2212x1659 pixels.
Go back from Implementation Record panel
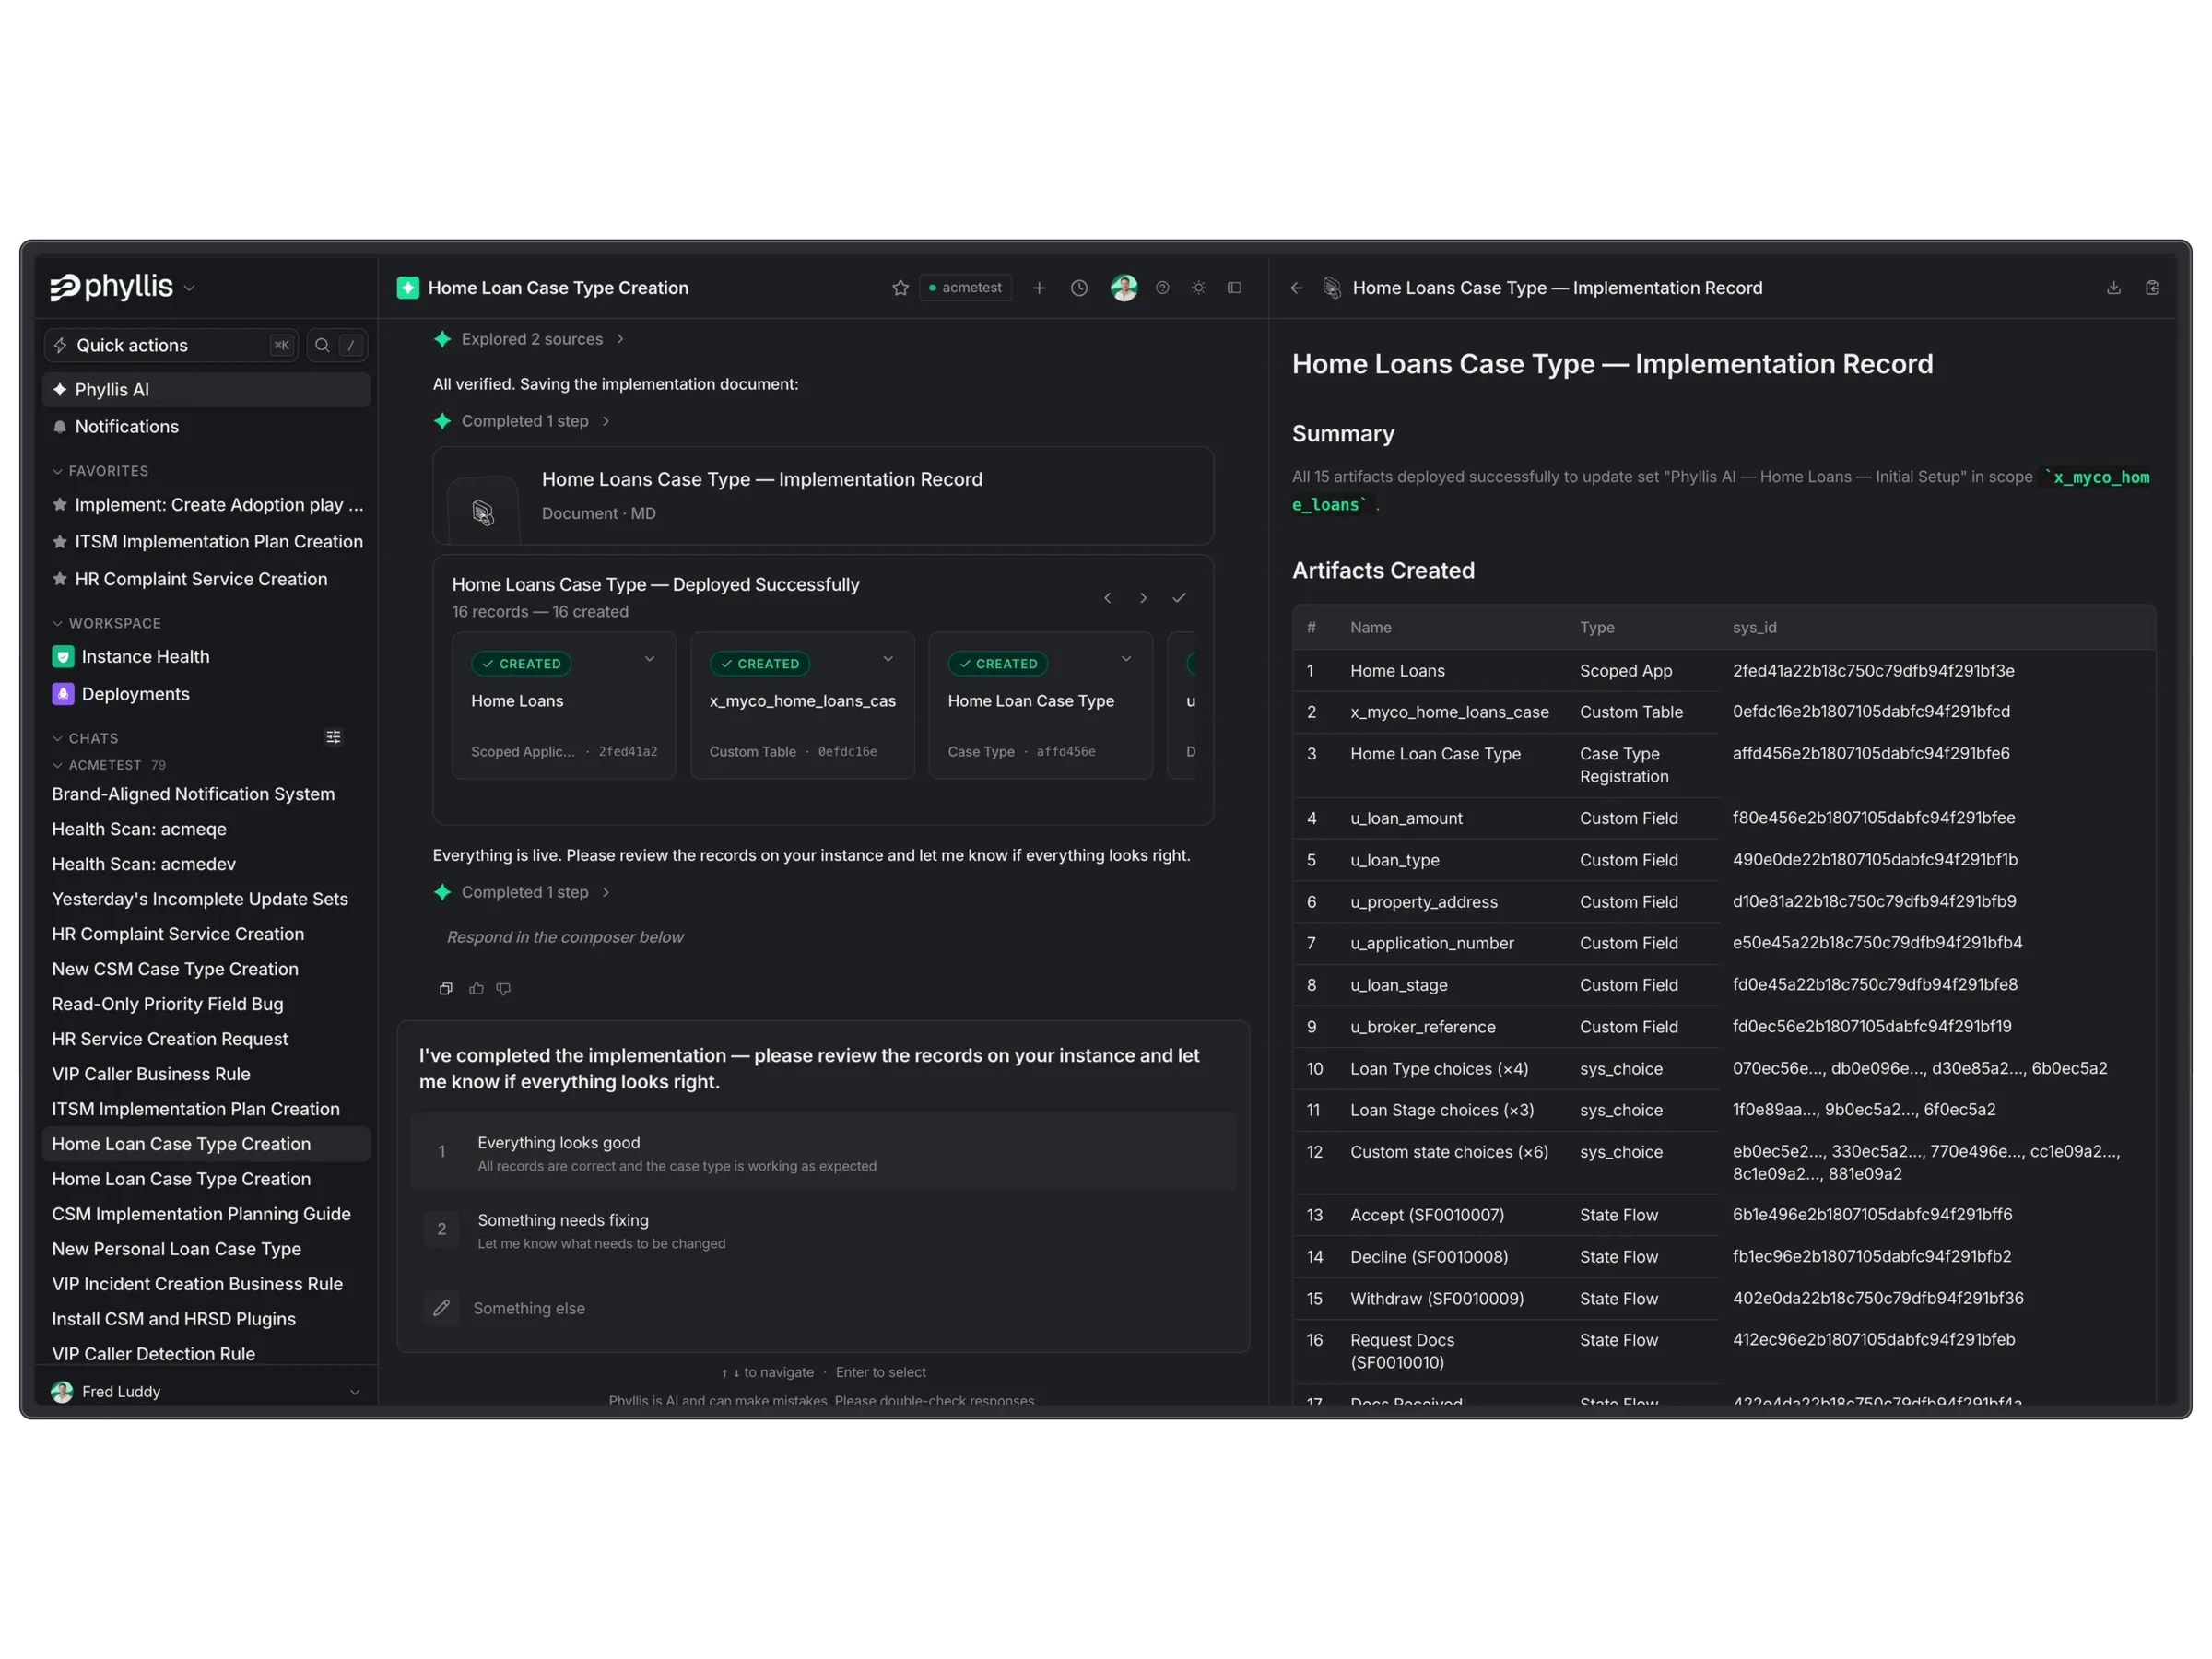[1296, 288]
